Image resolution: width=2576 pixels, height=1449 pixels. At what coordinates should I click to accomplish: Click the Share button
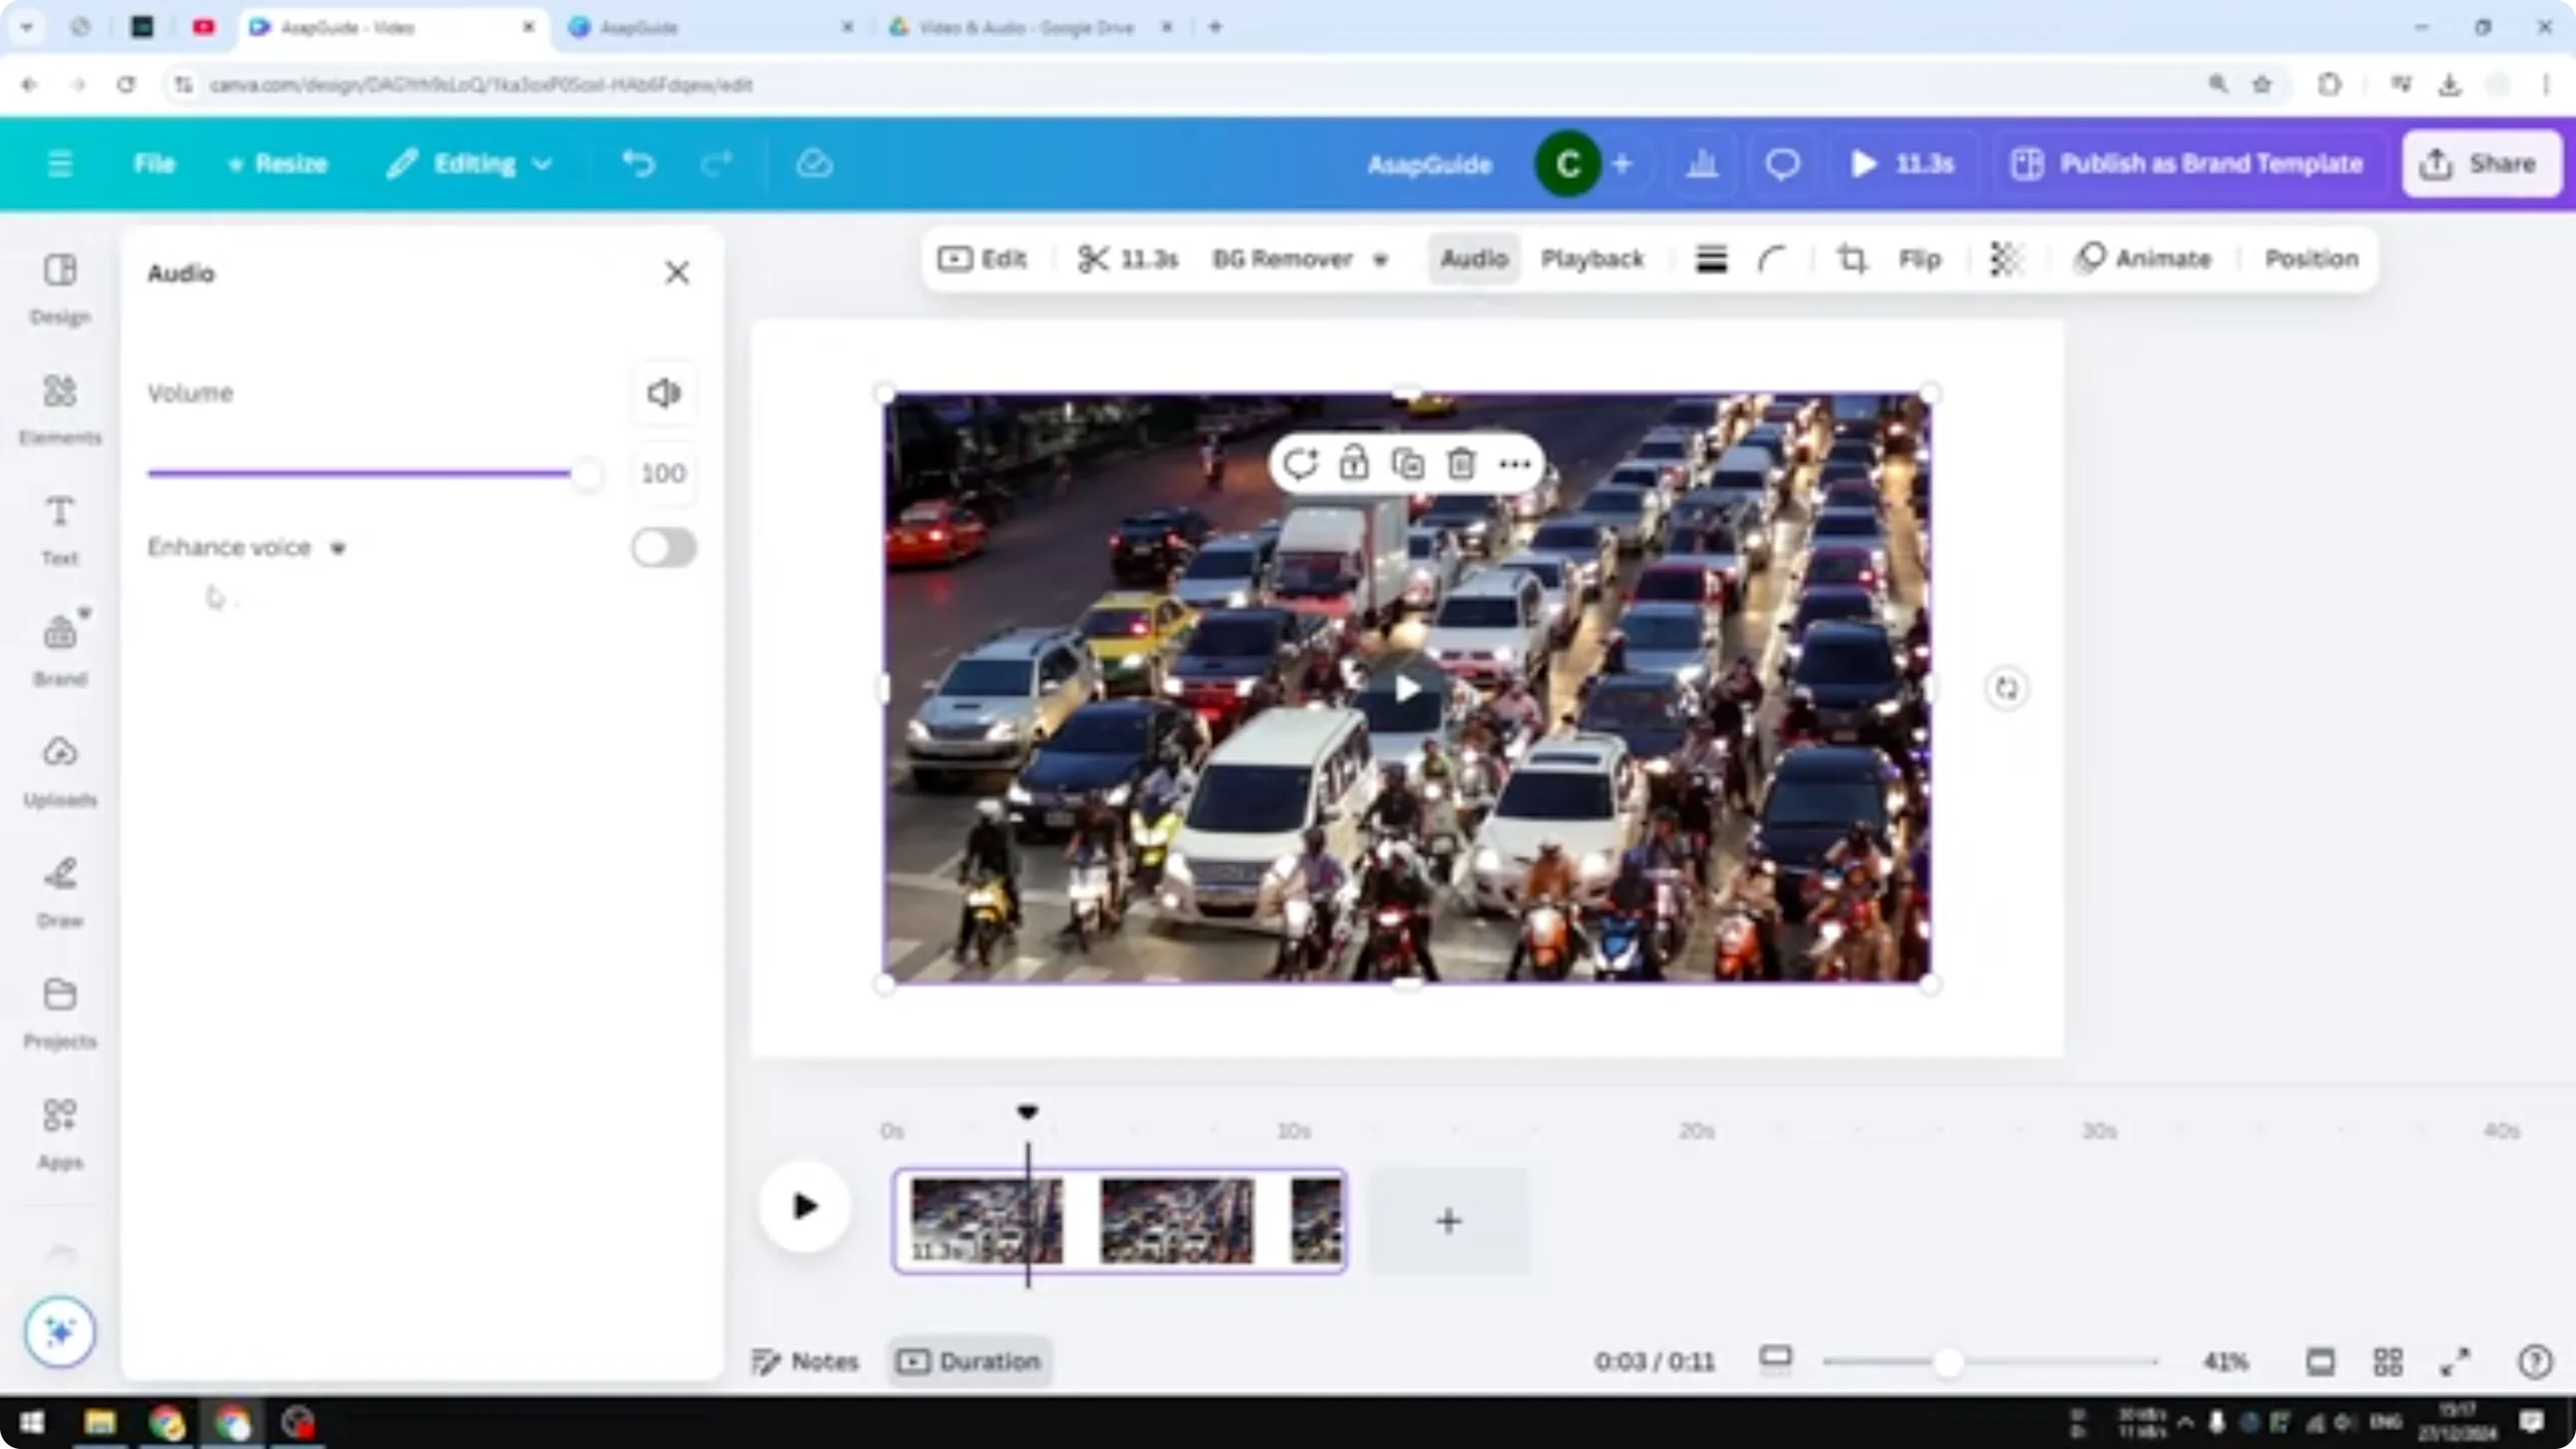[2480, 163]
